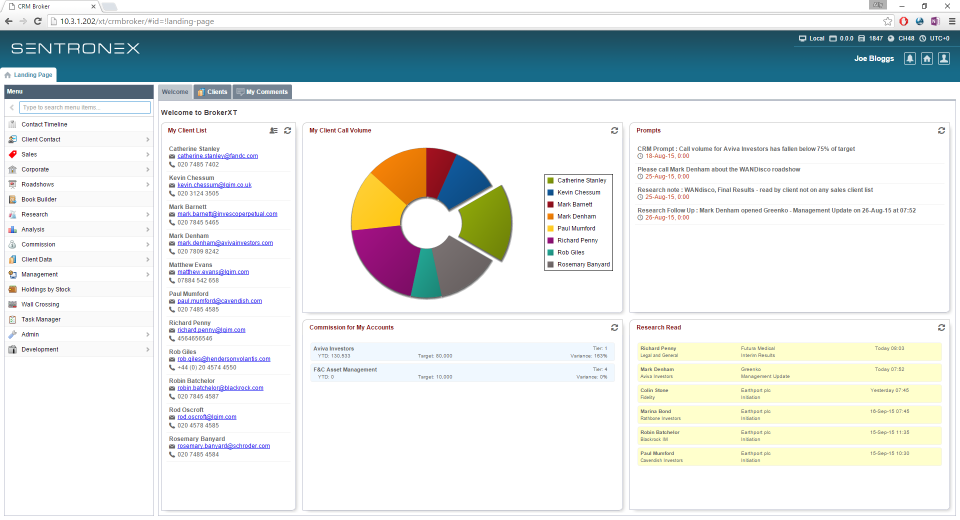Open the Chrome hamburger menu
960x520 pixels.
pyautogui.click(x=951, y=21)
